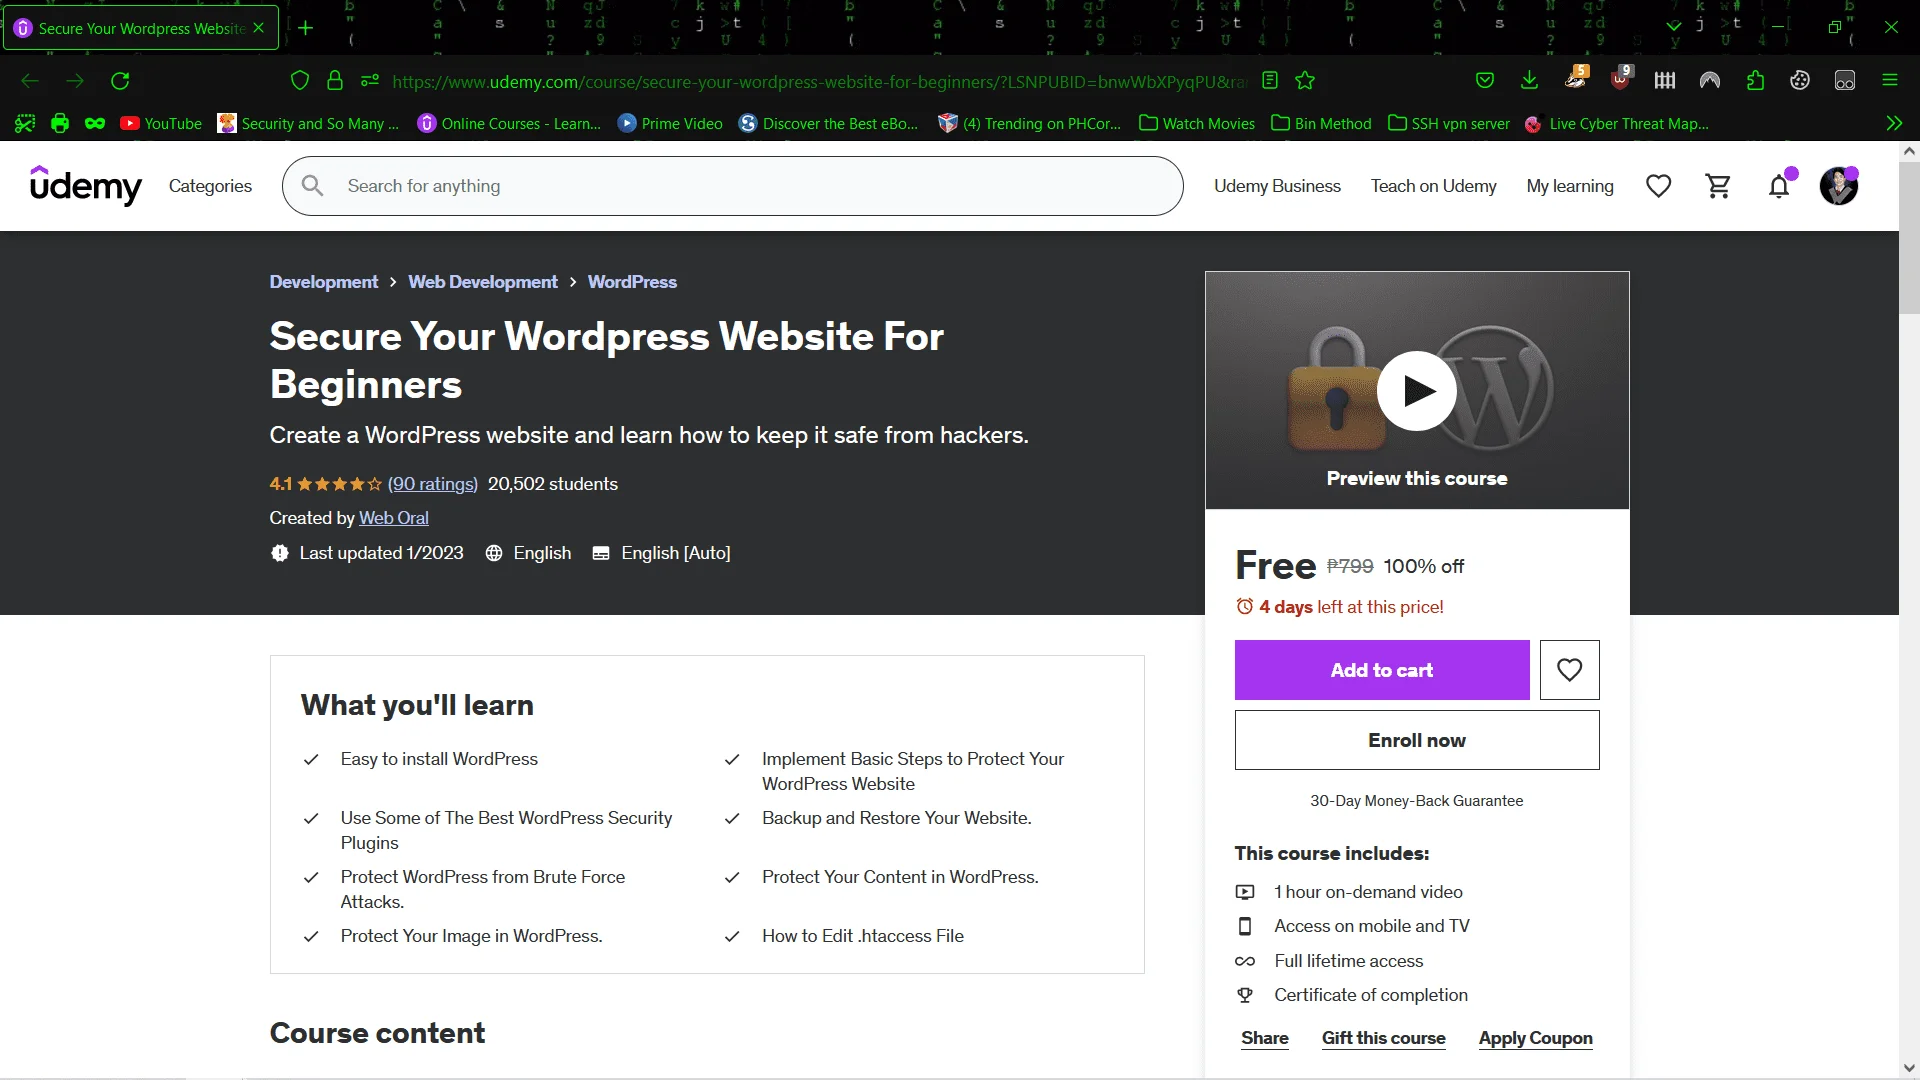
Task: Click the Preview this course thumbnail label
Action: click(1417, 479)
